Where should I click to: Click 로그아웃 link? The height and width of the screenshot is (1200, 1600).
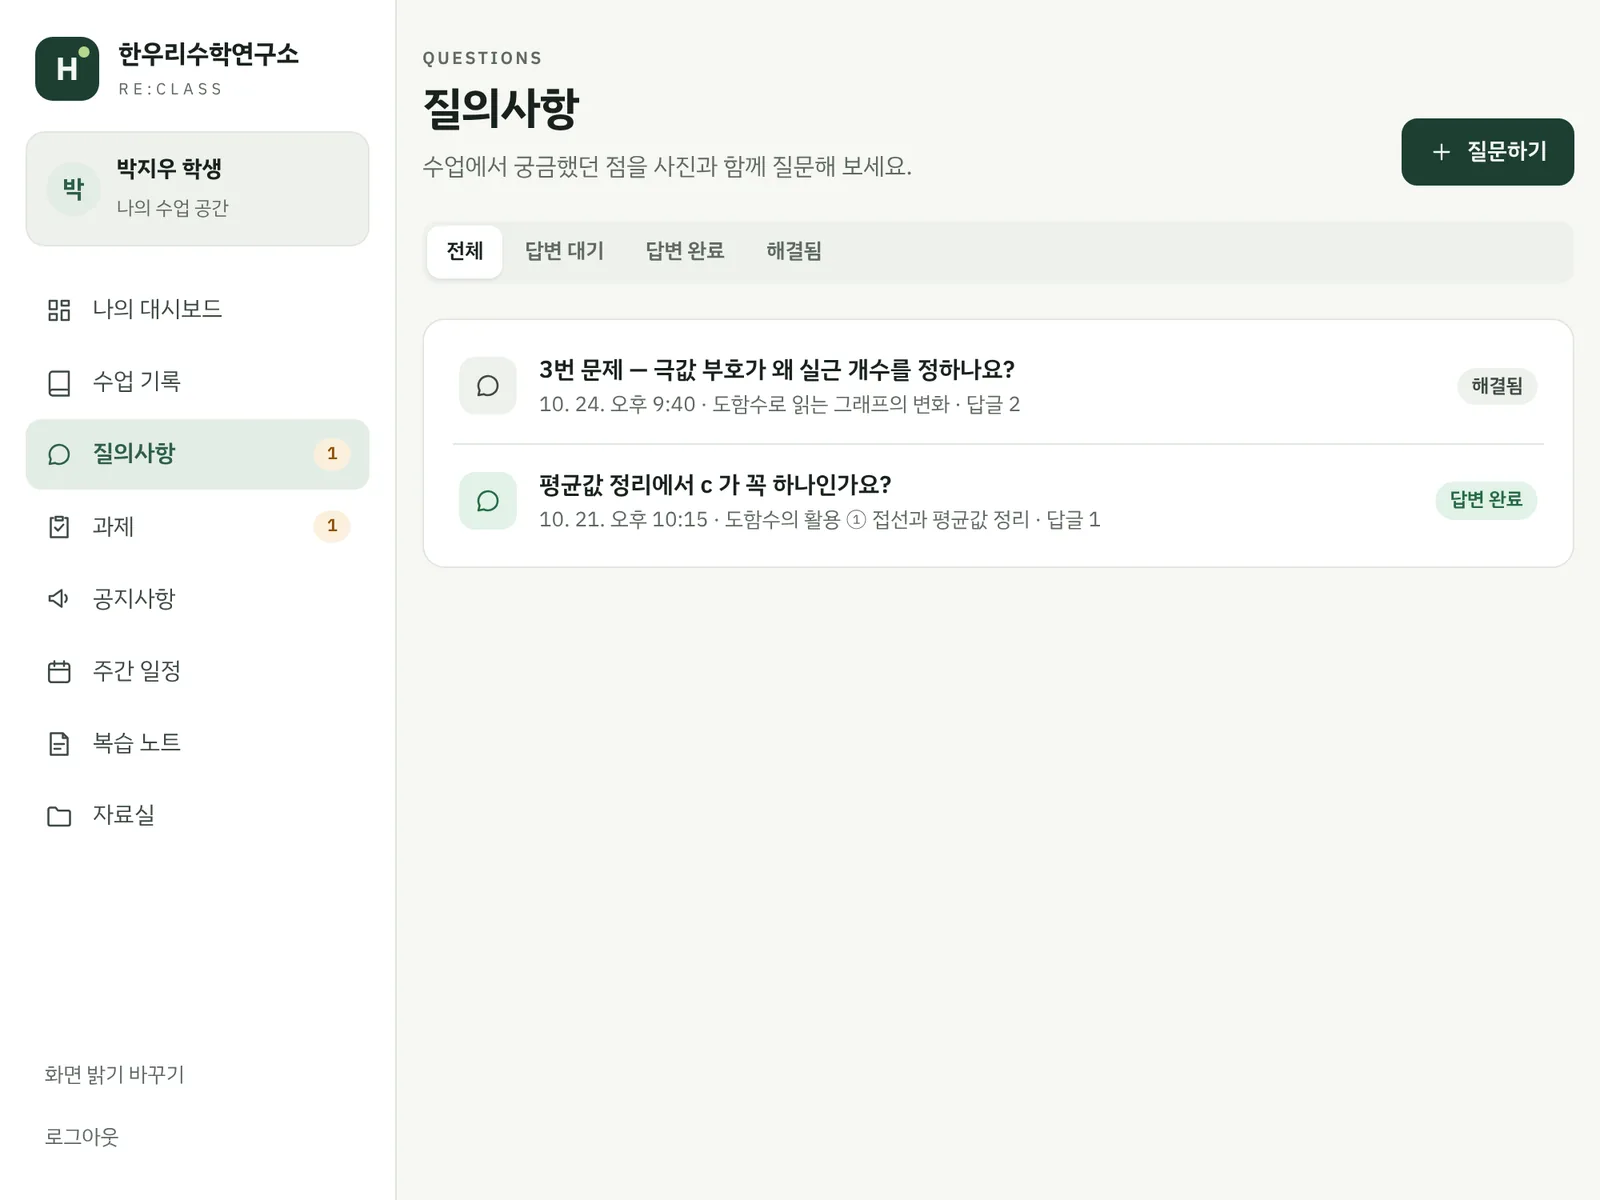pyautogui.click(x=81, y=1137)
